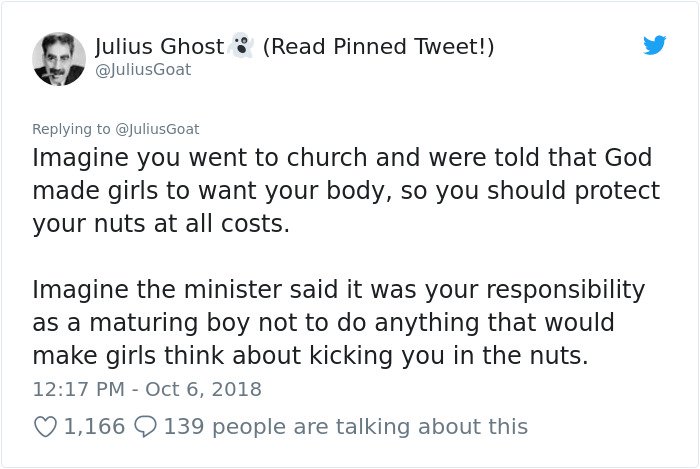Like the tweet with the heart icon
This screenshot has height=469, width=700.
pyautogui.click(x=45, y=427)
